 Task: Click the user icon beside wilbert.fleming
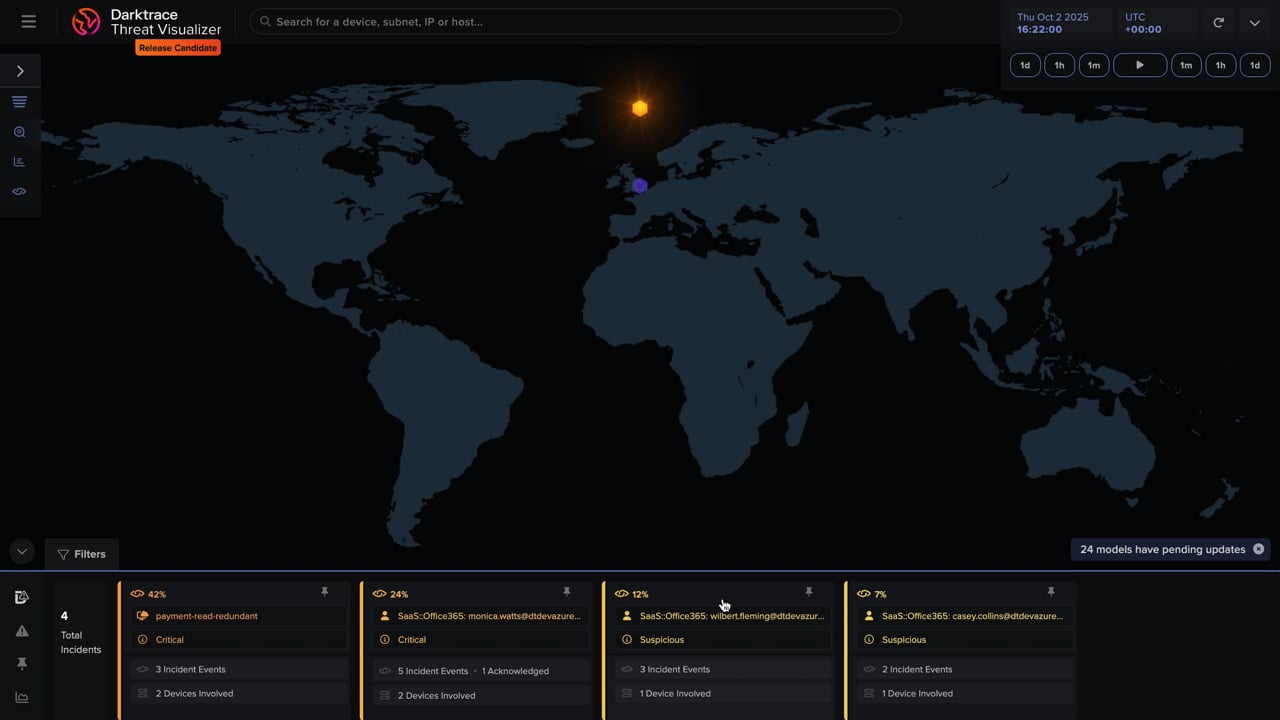627,616
